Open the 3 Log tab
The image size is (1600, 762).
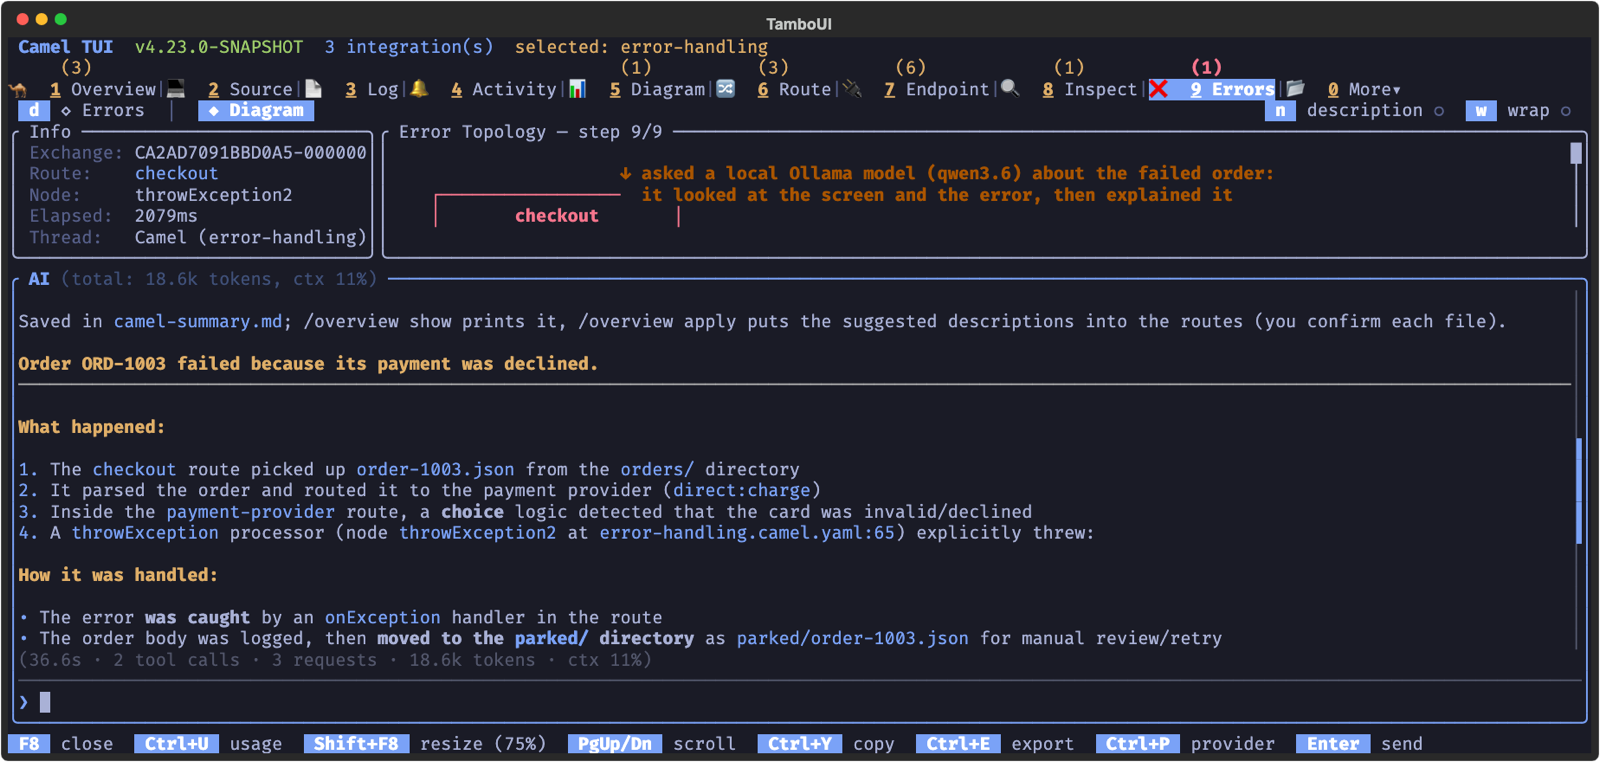click(x=372, y=89)
